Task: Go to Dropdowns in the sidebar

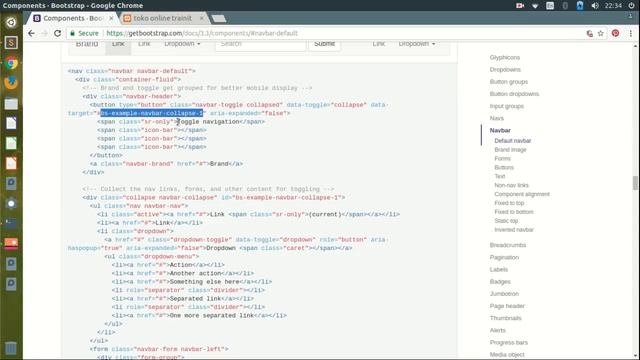Action: click(505, 70)
